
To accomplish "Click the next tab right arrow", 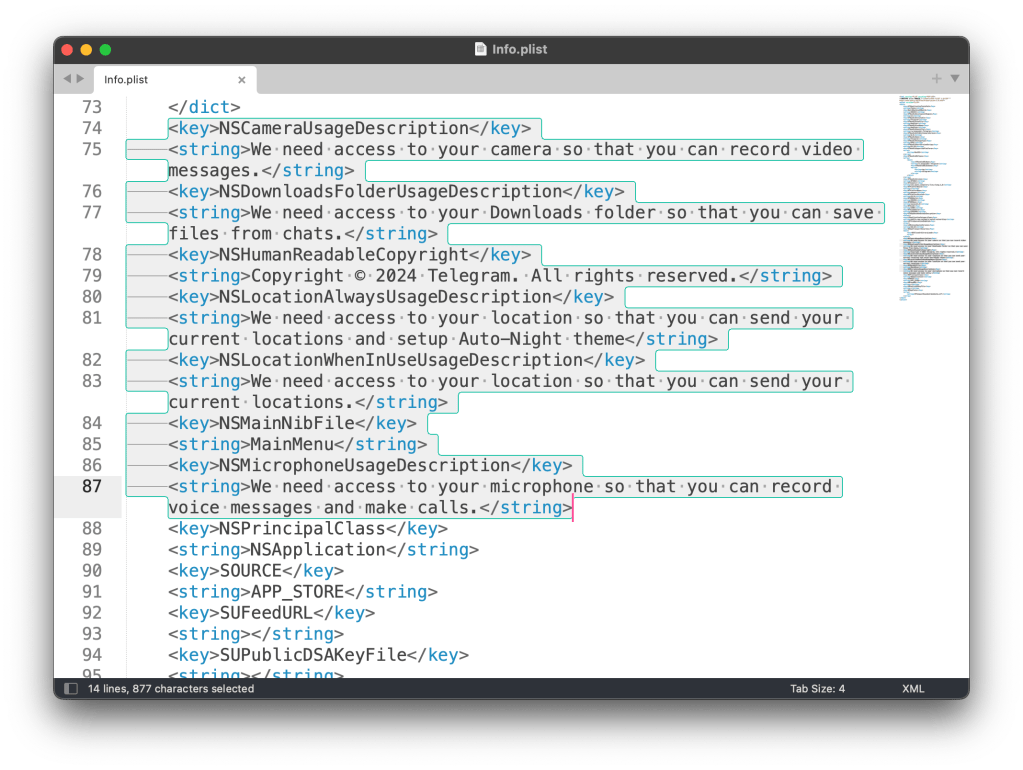I will (x=80, y=79).
